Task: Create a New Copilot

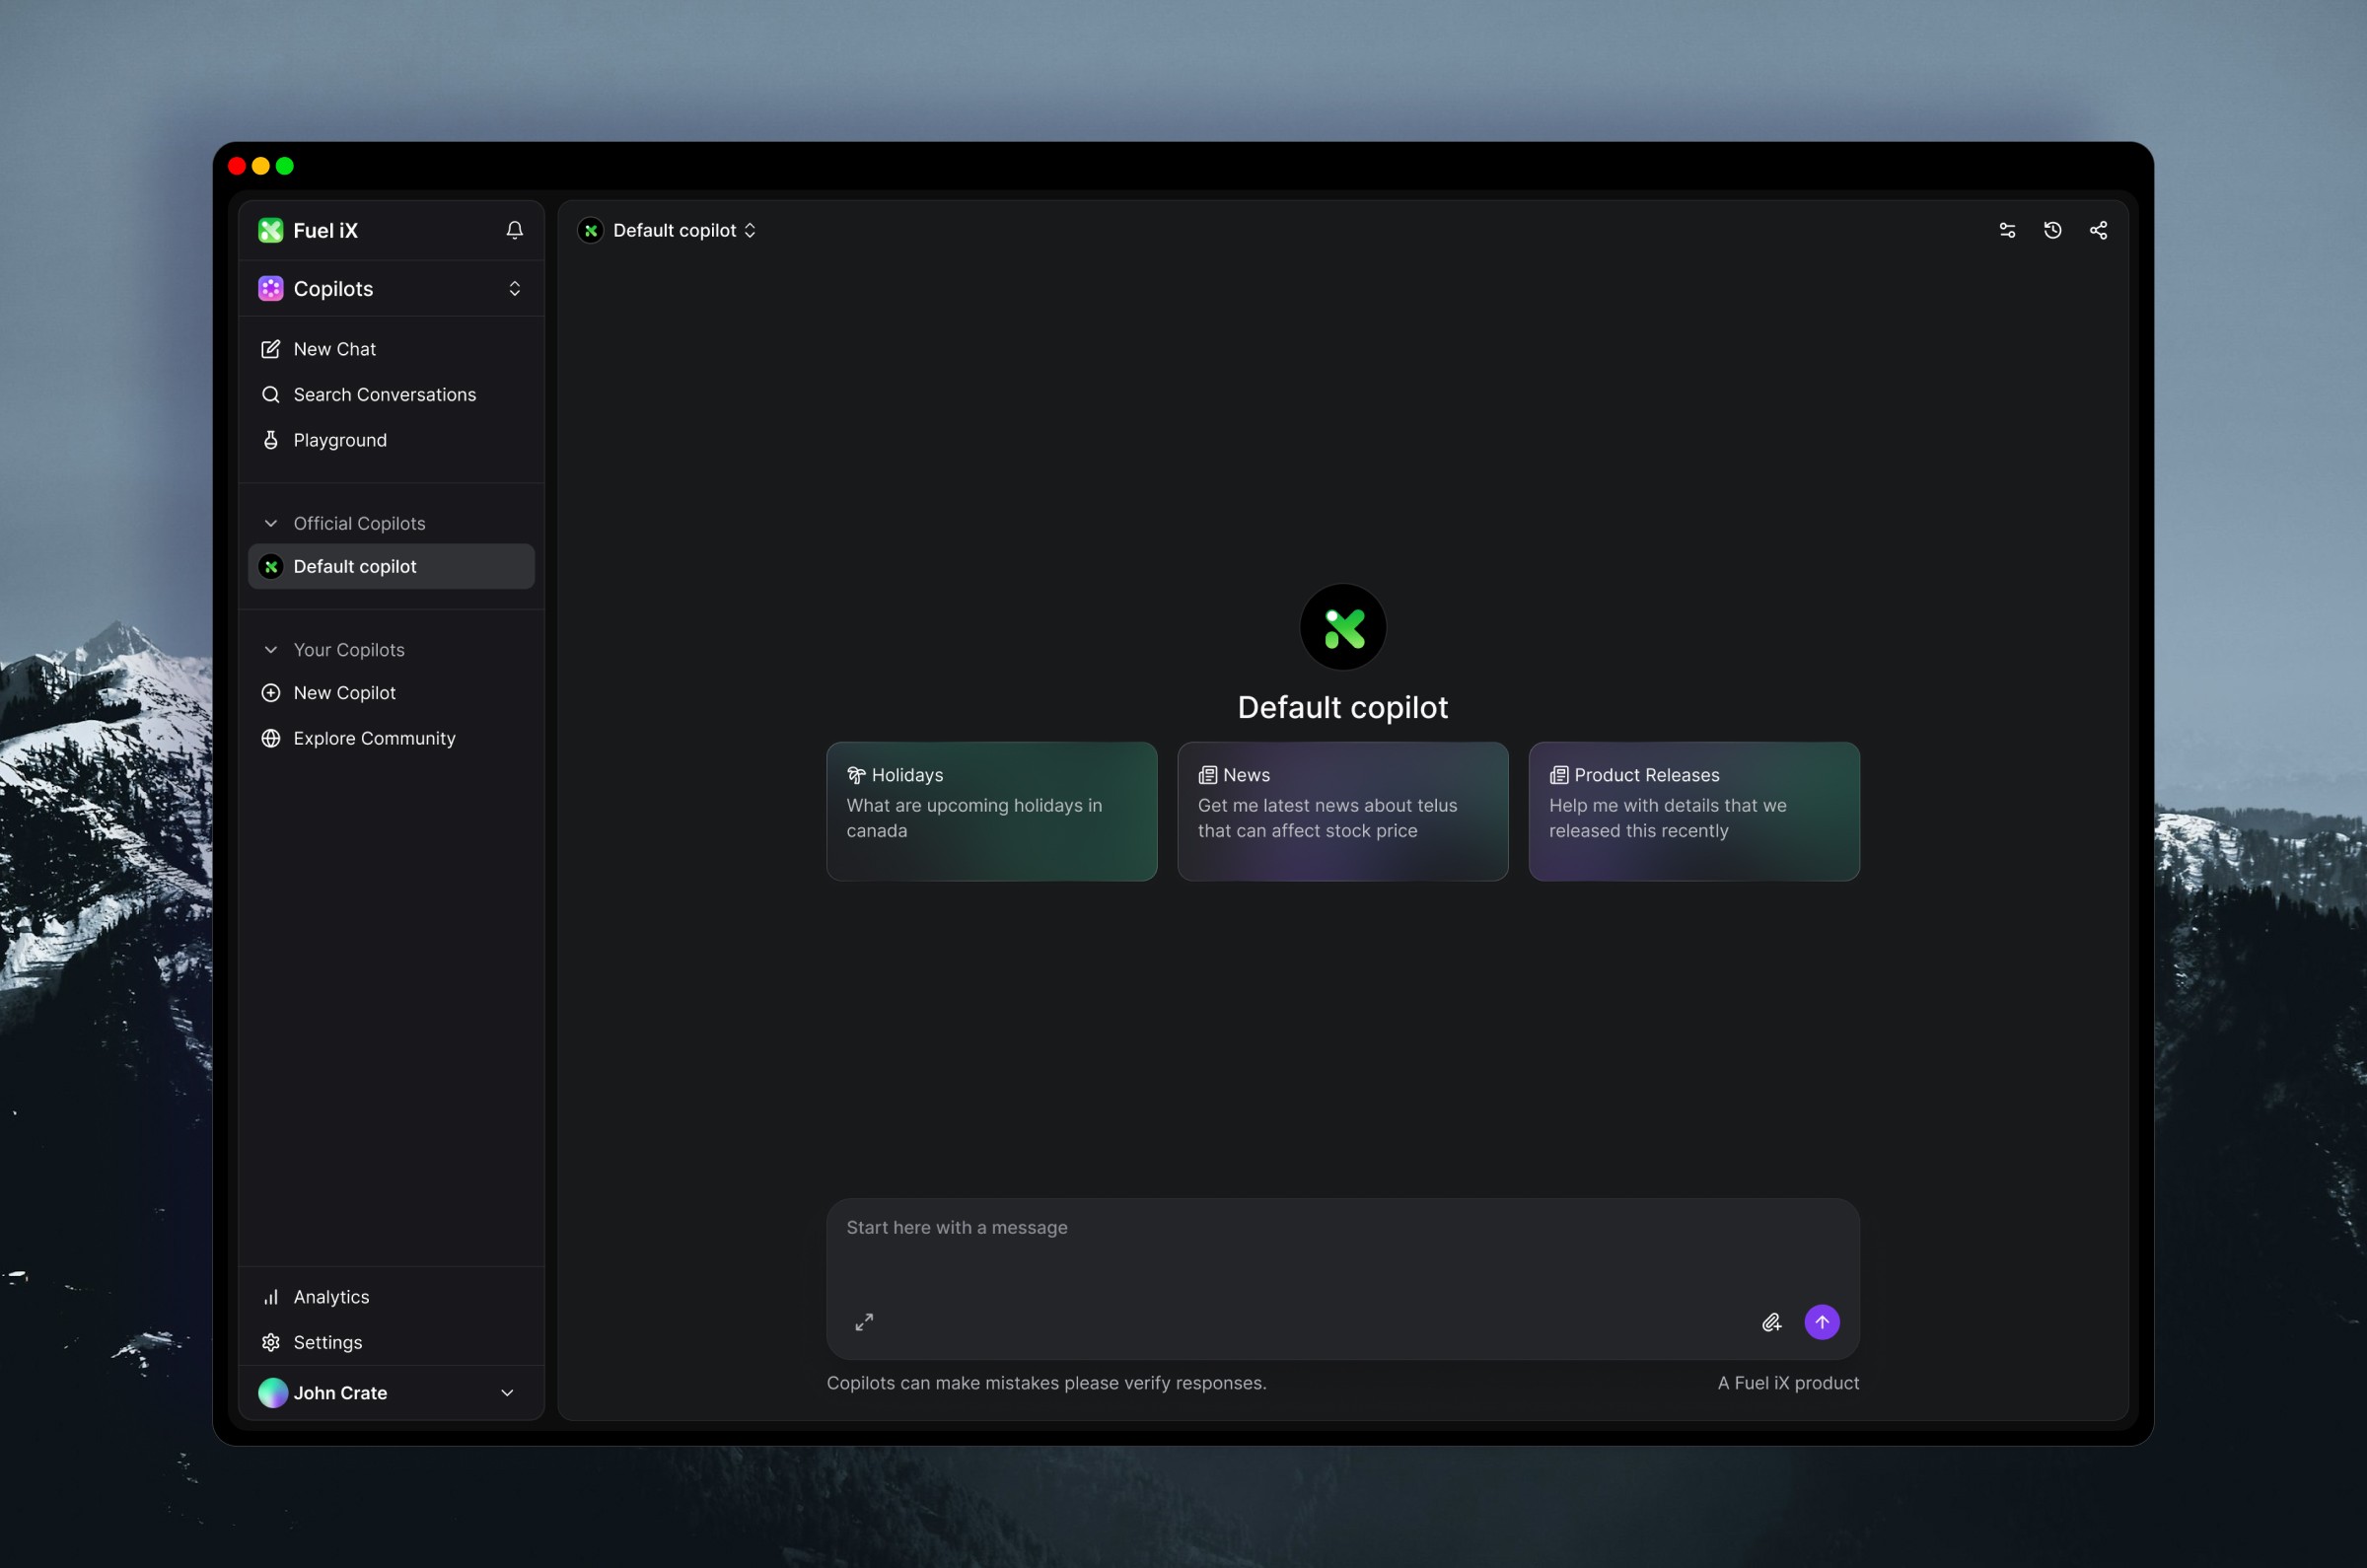Action: click(x=344, y=692)
